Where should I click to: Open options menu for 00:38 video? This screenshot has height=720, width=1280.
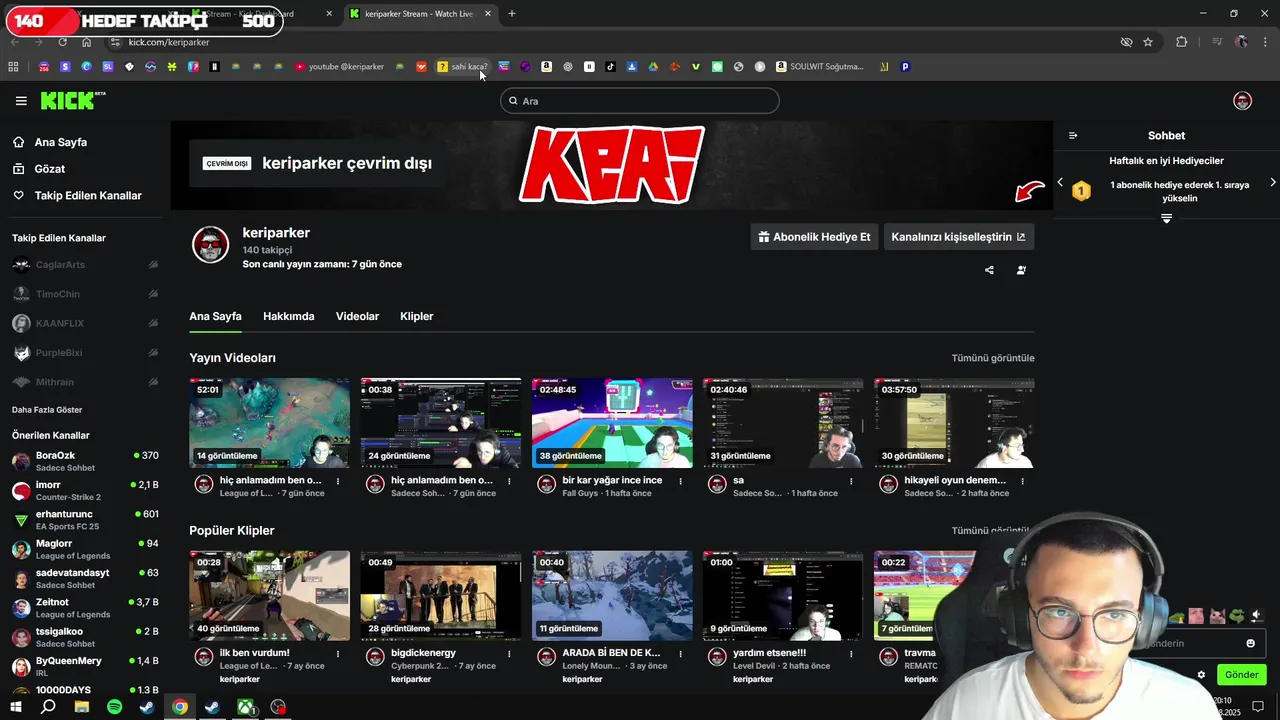[x=509, y=481]
